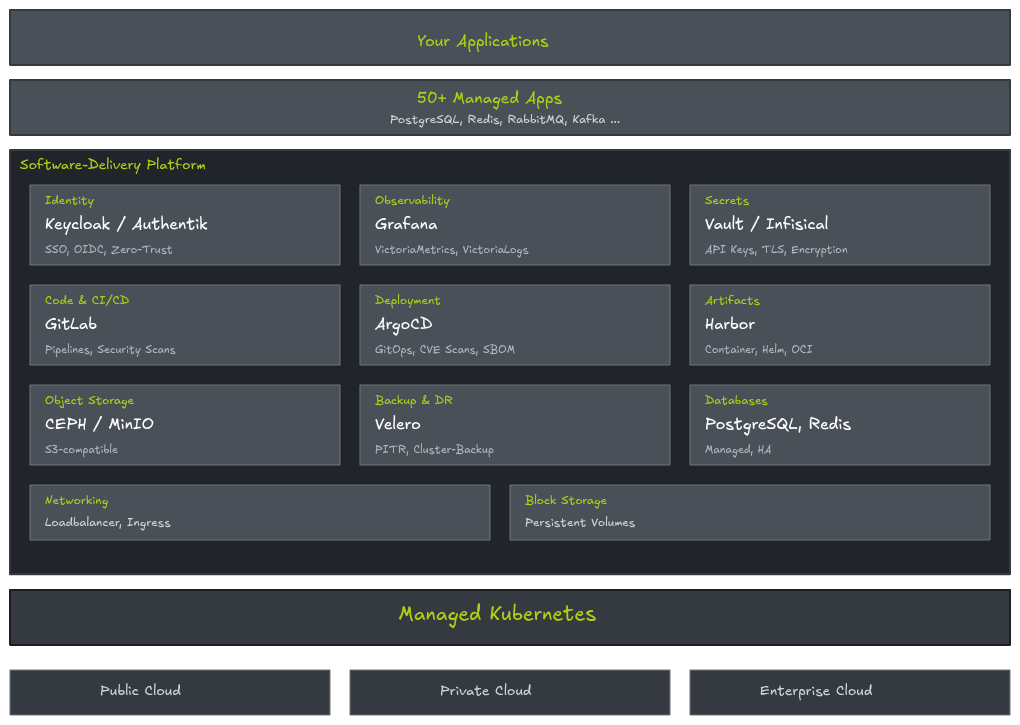
Task: Choose the Private Cloud box
Action: (x=509, y=692)
